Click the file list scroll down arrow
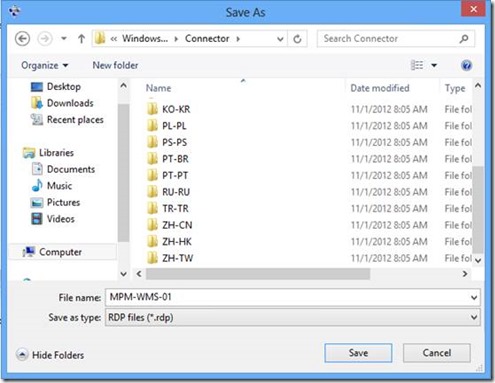Image resolution: width=495 pixels, height=383 pixels. (478, 260)
